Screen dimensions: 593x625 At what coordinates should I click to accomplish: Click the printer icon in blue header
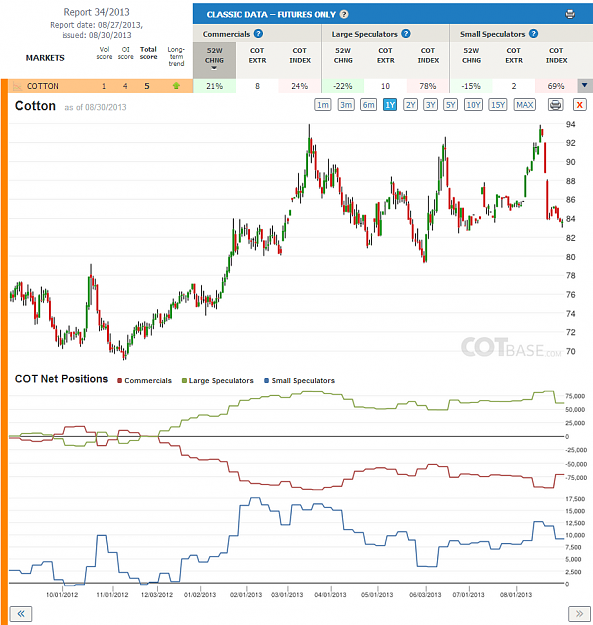(570, 14)
